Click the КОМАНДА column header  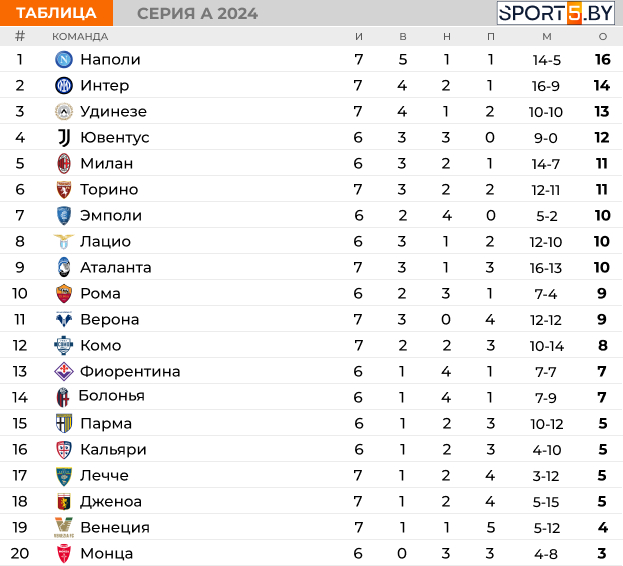pos(80,37)
